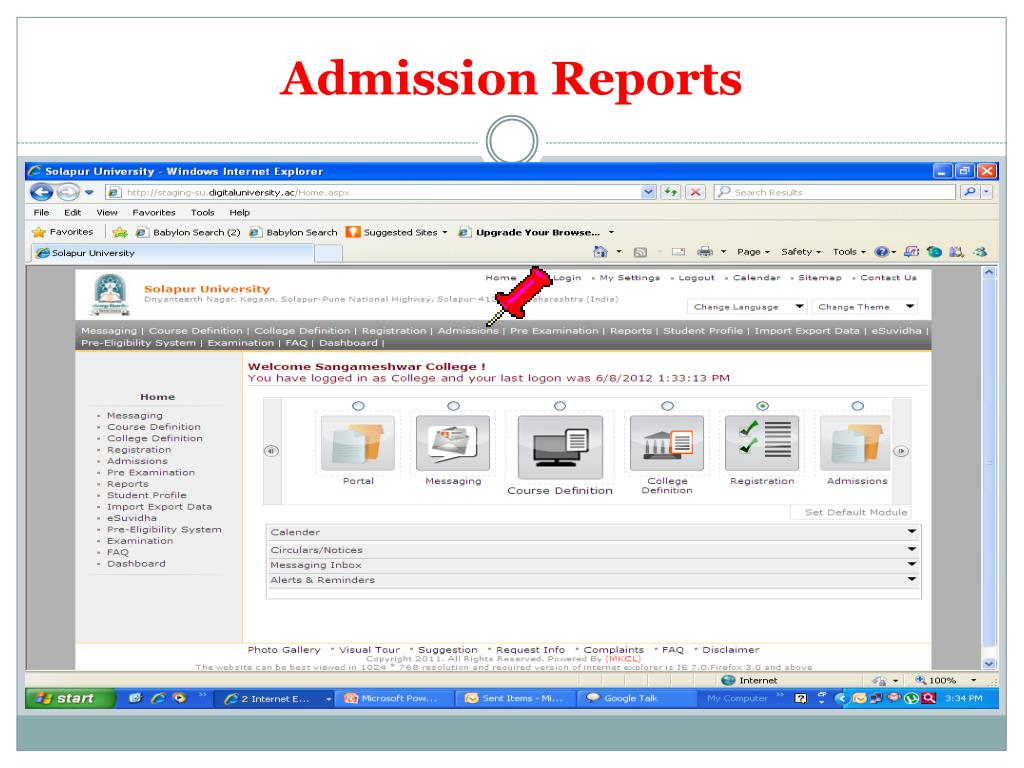Open the Favorites menu
1024x768 pixels.
point(154,212)
